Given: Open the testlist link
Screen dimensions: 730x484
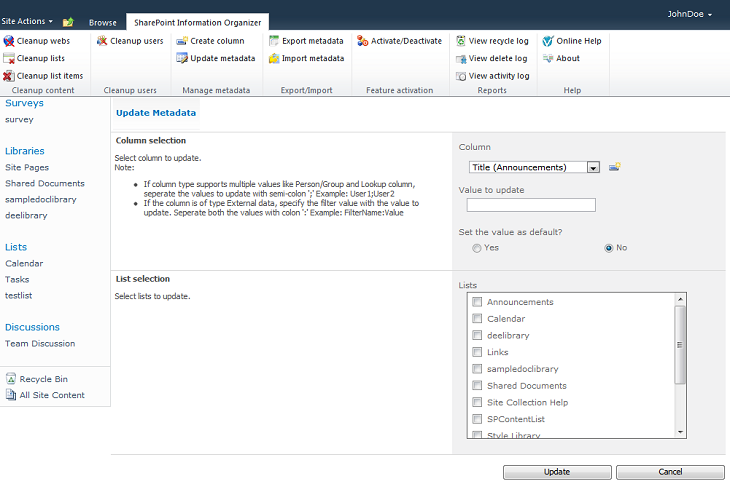Looking at the screenshot, I should (x=19, y=296).
